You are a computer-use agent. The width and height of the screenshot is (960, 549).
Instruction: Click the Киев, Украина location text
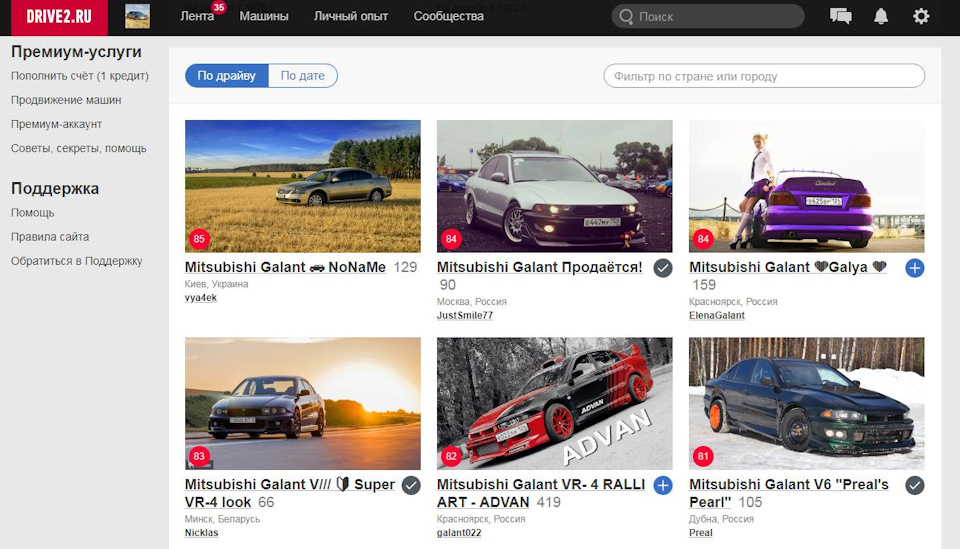(217, 284)
